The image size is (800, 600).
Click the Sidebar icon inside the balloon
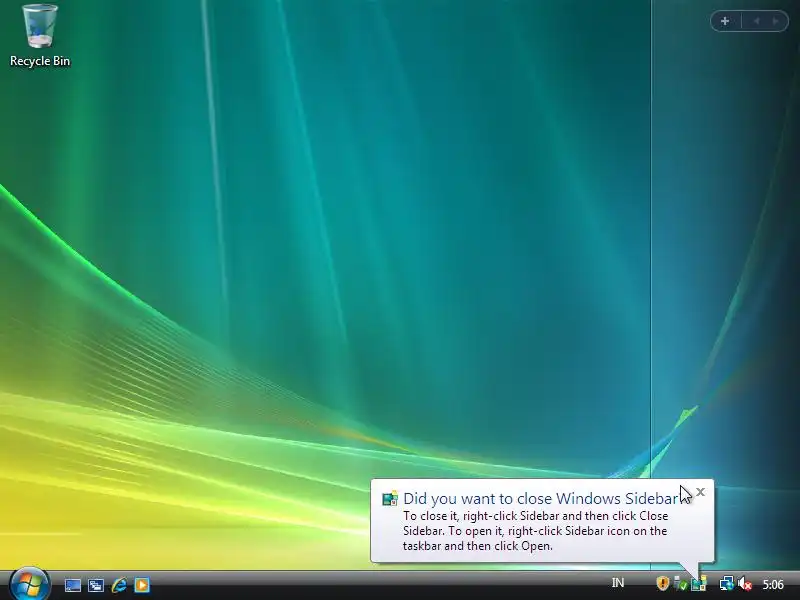click(x=390, y=498)
